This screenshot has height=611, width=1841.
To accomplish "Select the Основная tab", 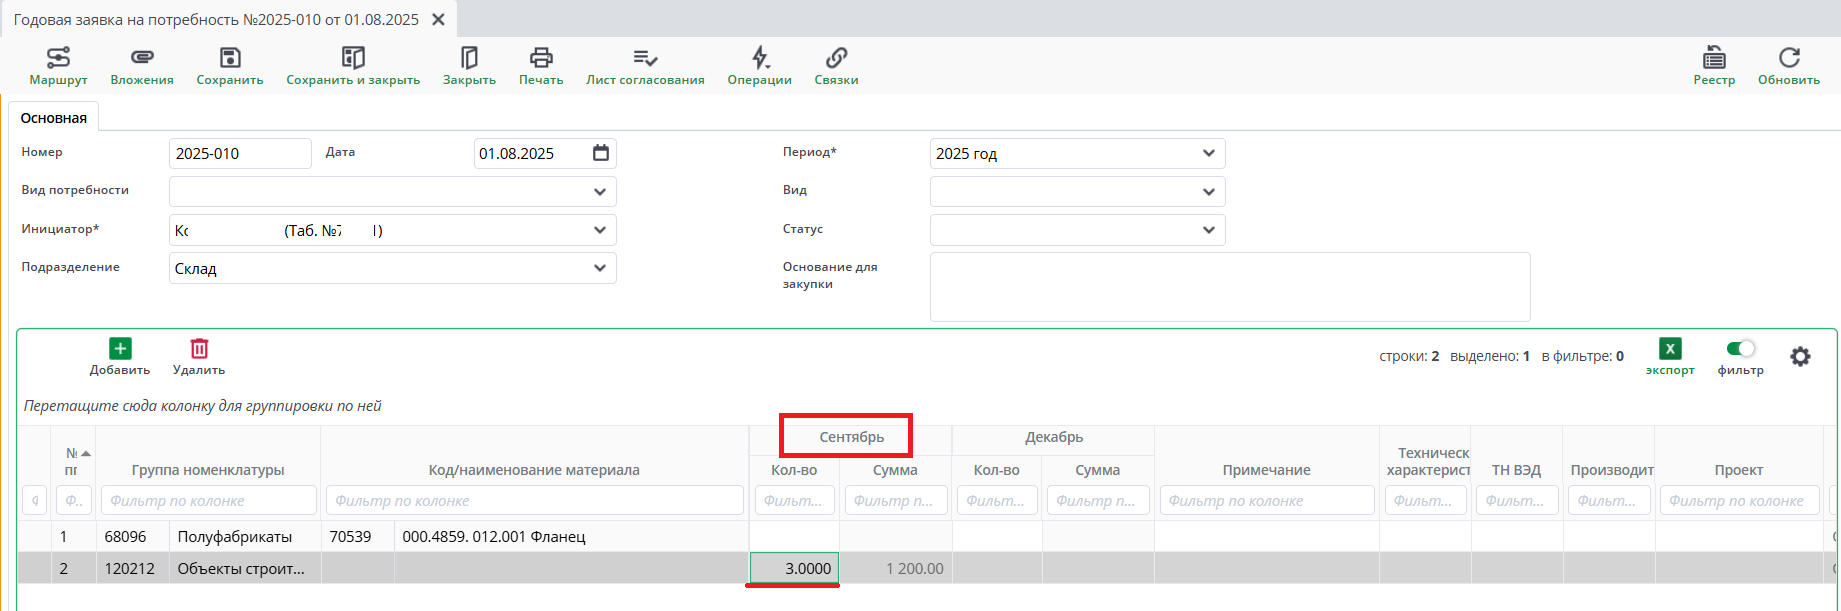I will [54, 118].
